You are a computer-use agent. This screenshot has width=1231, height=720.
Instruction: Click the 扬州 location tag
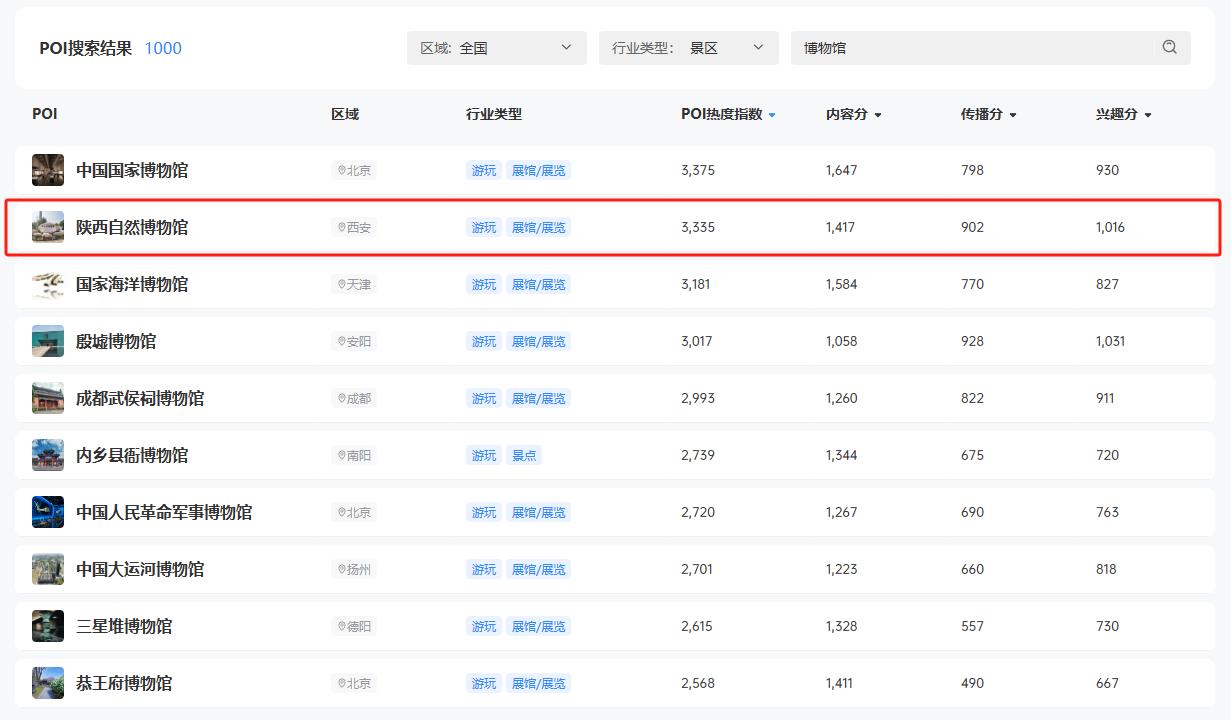coord(354,569)
